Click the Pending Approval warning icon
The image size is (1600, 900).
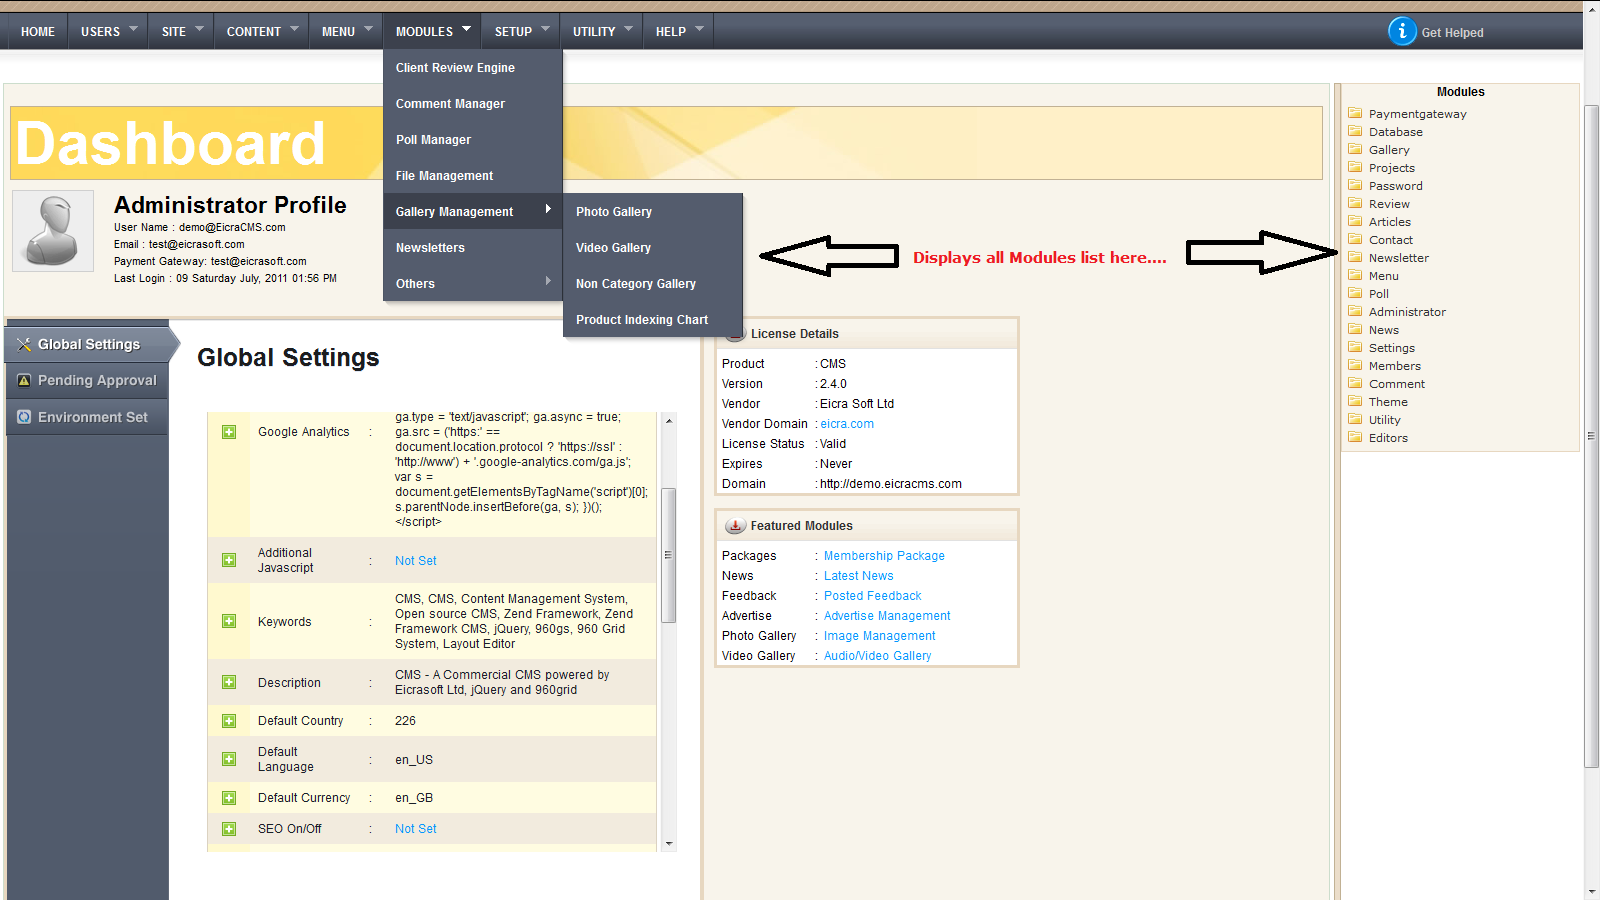pos(24,380)
